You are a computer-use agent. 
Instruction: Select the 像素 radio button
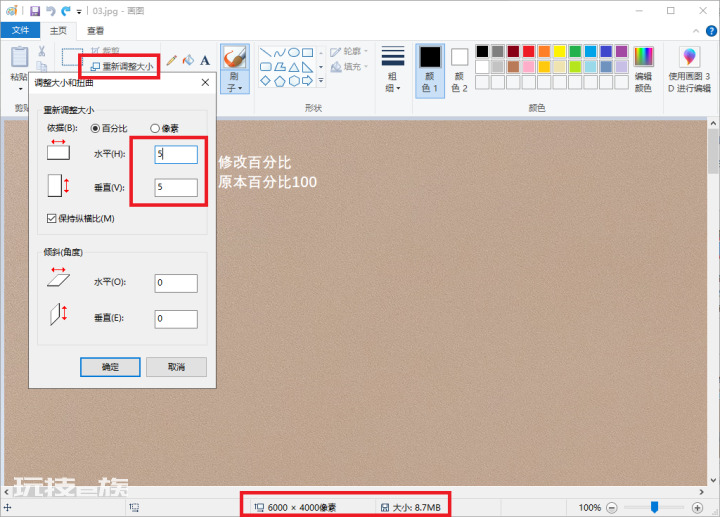[155, 129]
